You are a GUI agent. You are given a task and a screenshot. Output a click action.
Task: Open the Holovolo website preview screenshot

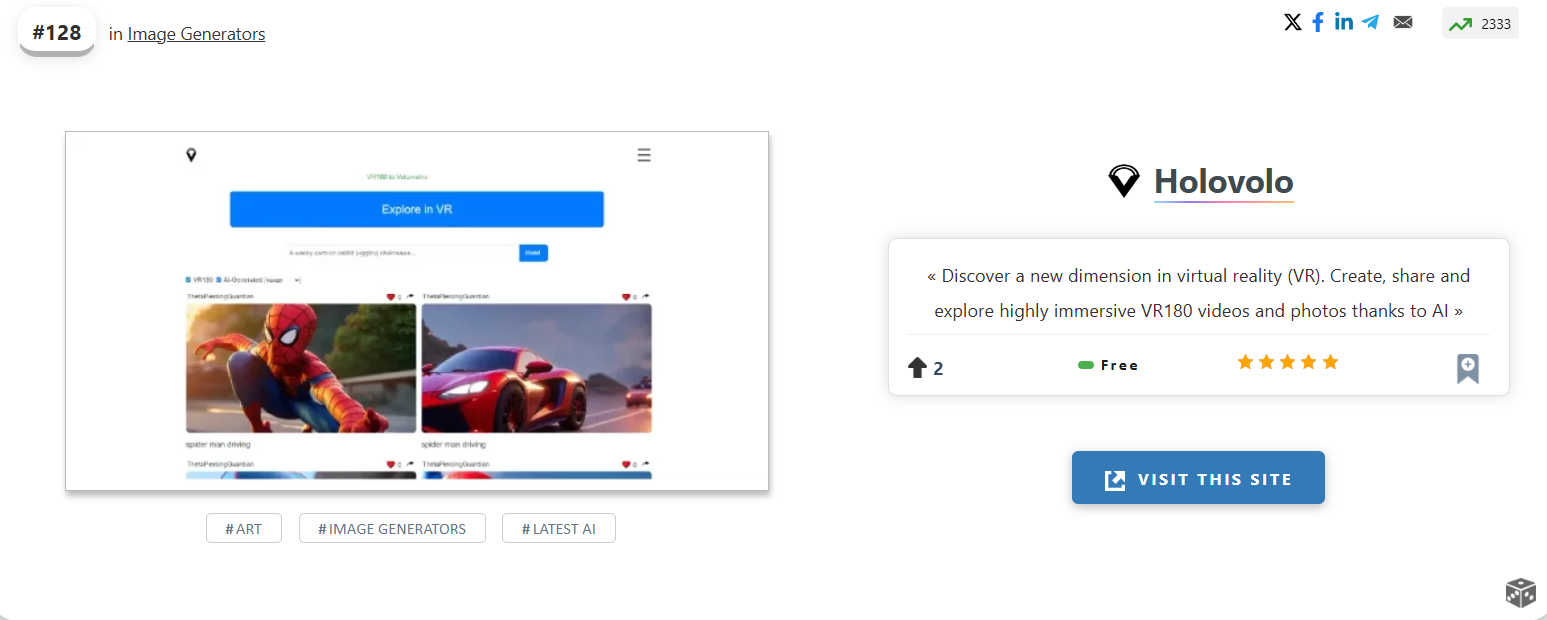point(417,311)
